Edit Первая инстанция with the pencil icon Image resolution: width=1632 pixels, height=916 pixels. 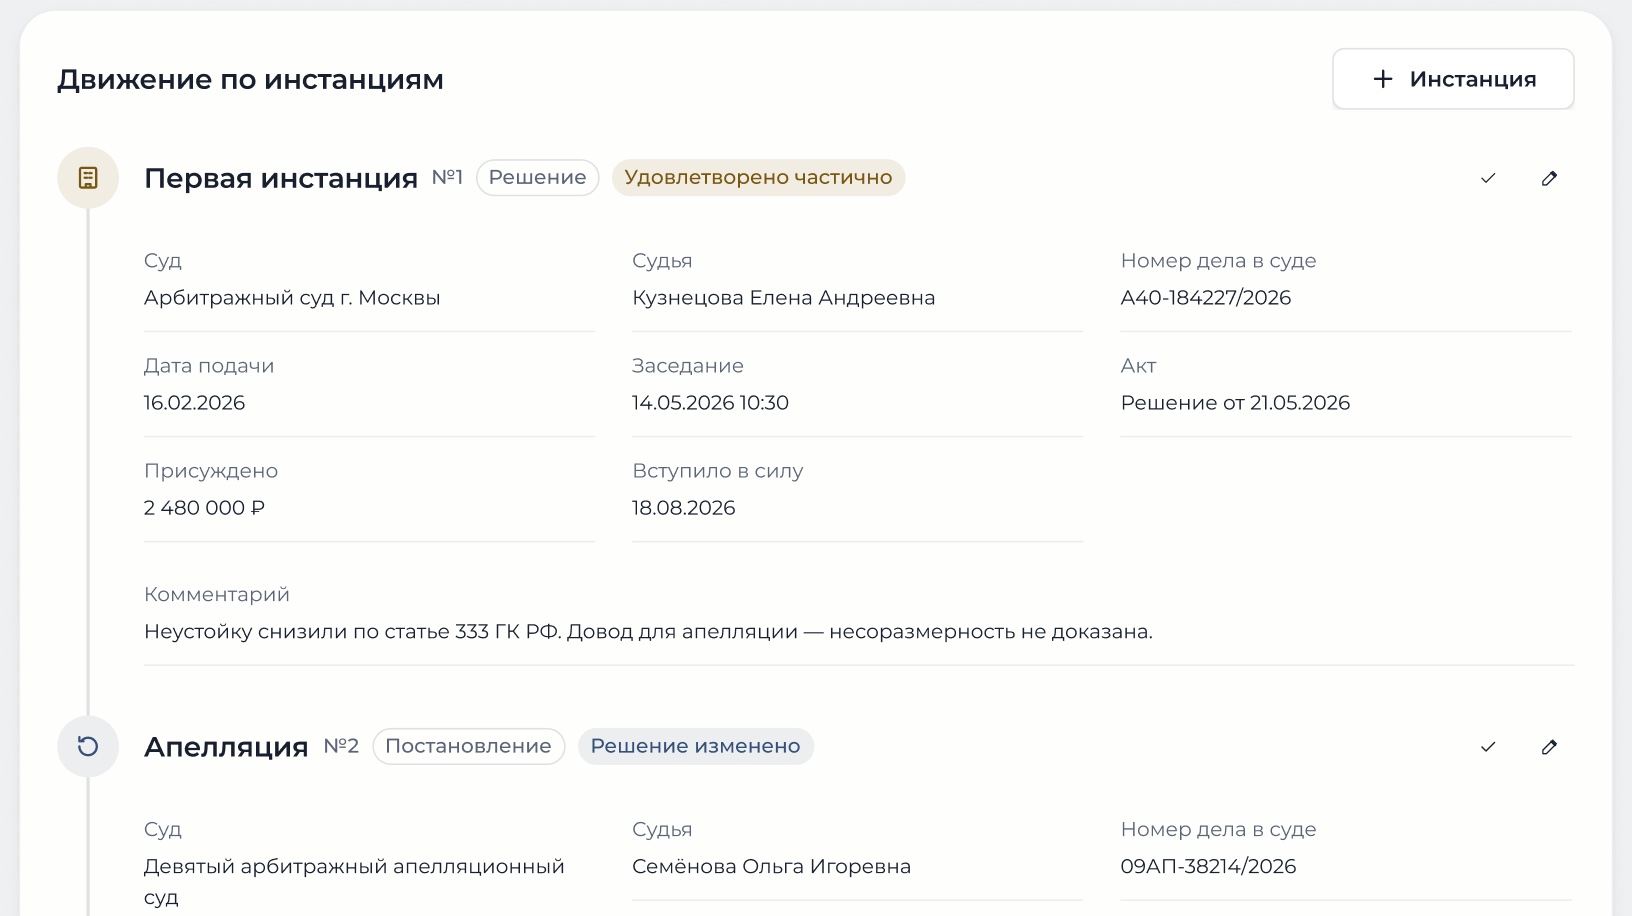pyautogui.click(x=1549, y=178)
